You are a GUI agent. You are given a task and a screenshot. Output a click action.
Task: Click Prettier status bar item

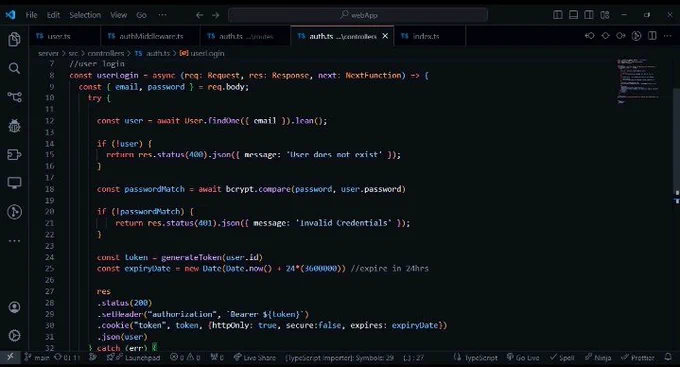click(638, 357)
